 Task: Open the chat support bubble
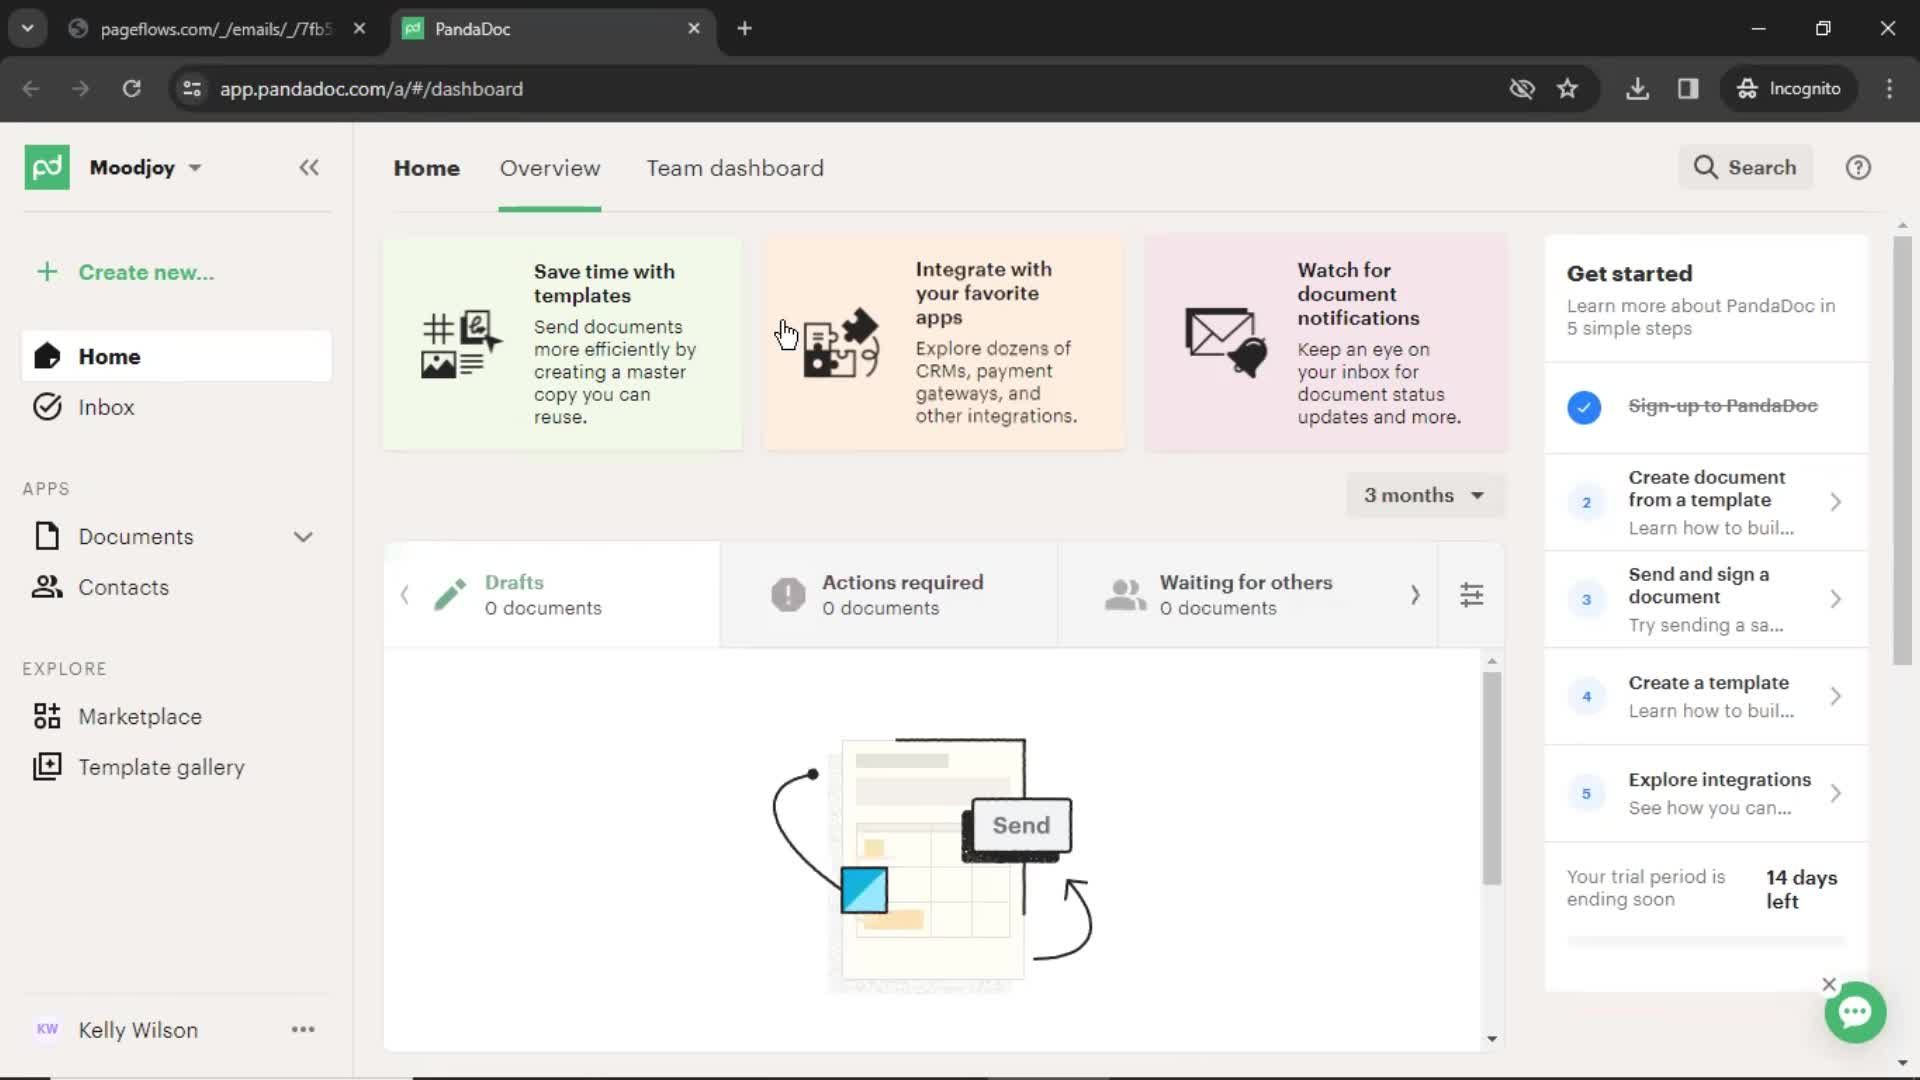click(1855, 1013)
